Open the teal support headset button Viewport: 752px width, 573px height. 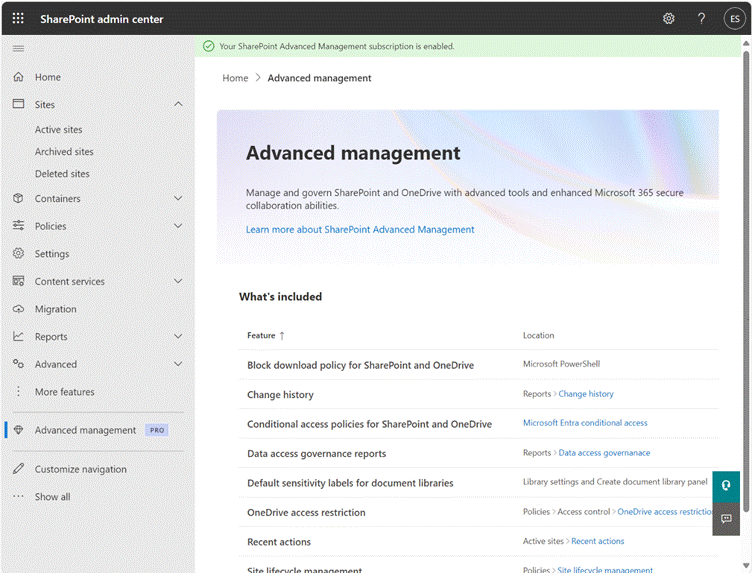[x=726, y=485]
